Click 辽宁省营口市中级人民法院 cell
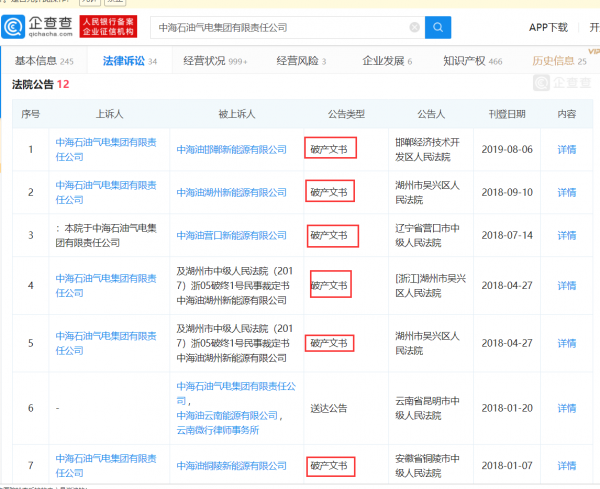The height and width of the screenshot is (489, 600). click(427, 235)
